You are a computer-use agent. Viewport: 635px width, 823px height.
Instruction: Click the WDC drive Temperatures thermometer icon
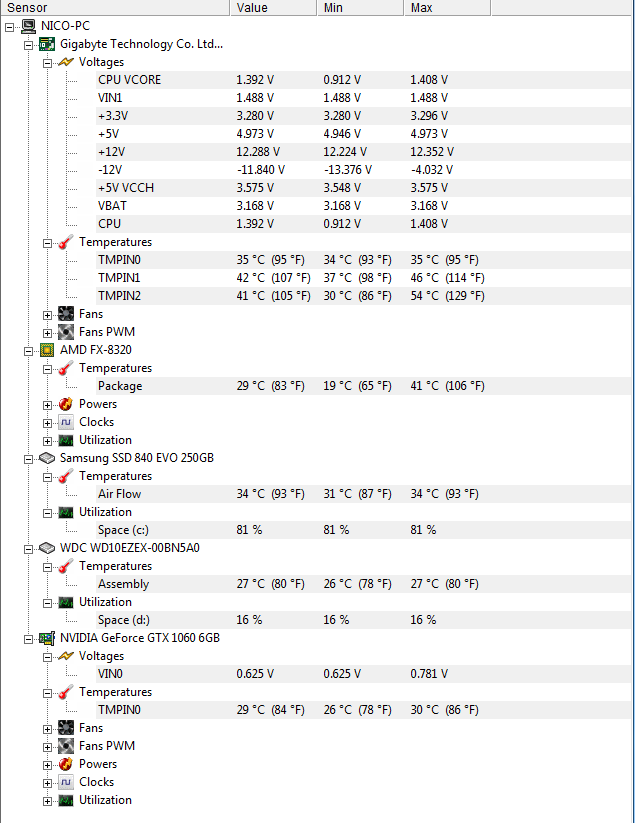[x=66, y=566]
